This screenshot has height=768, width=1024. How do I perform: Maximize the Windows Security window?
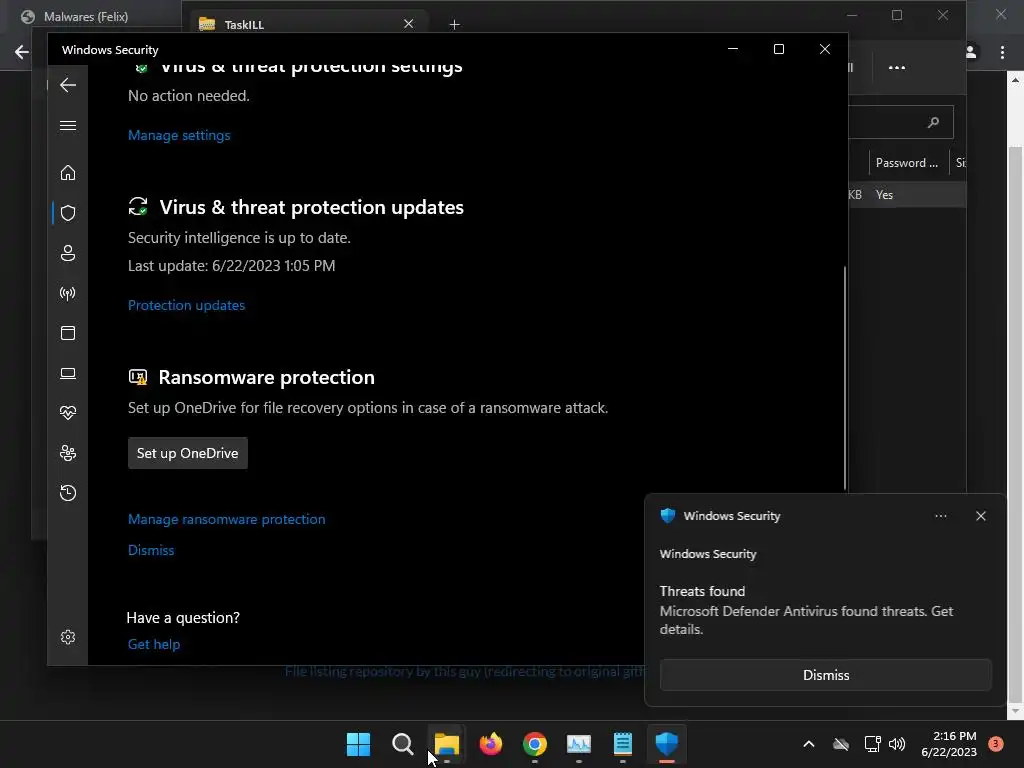click(x=778, y=49)
